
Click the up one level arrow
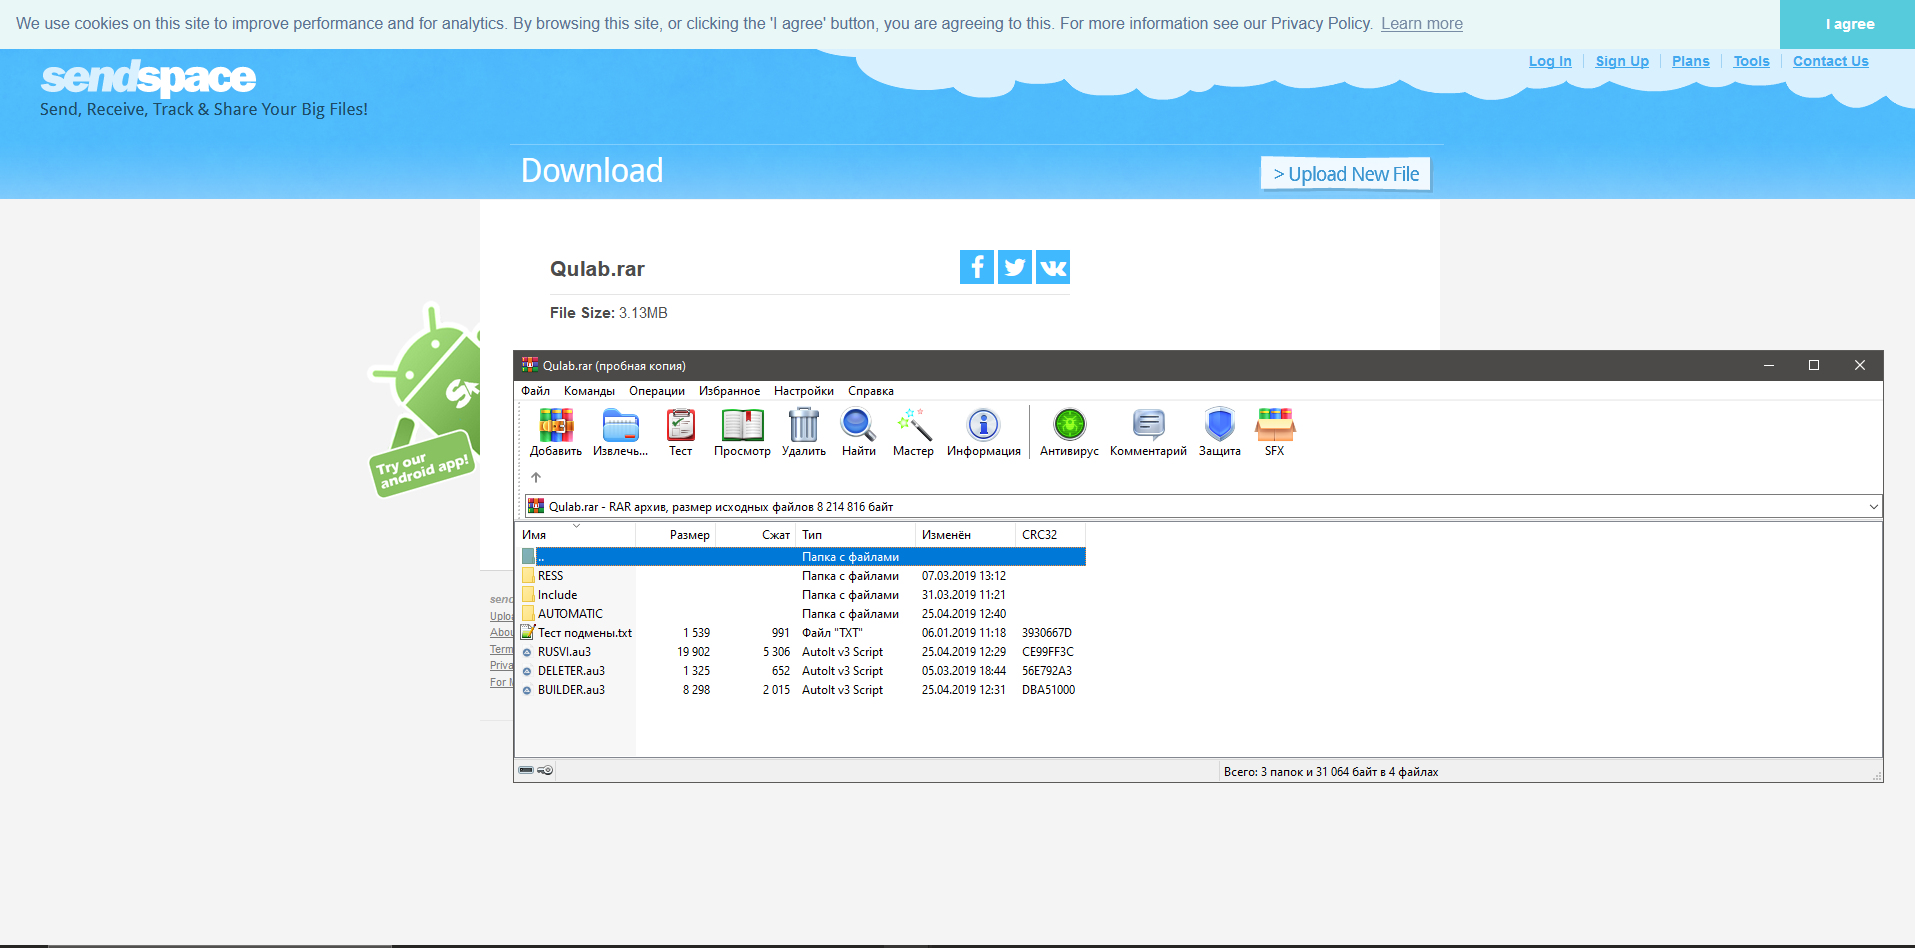[x=536, y=478]
